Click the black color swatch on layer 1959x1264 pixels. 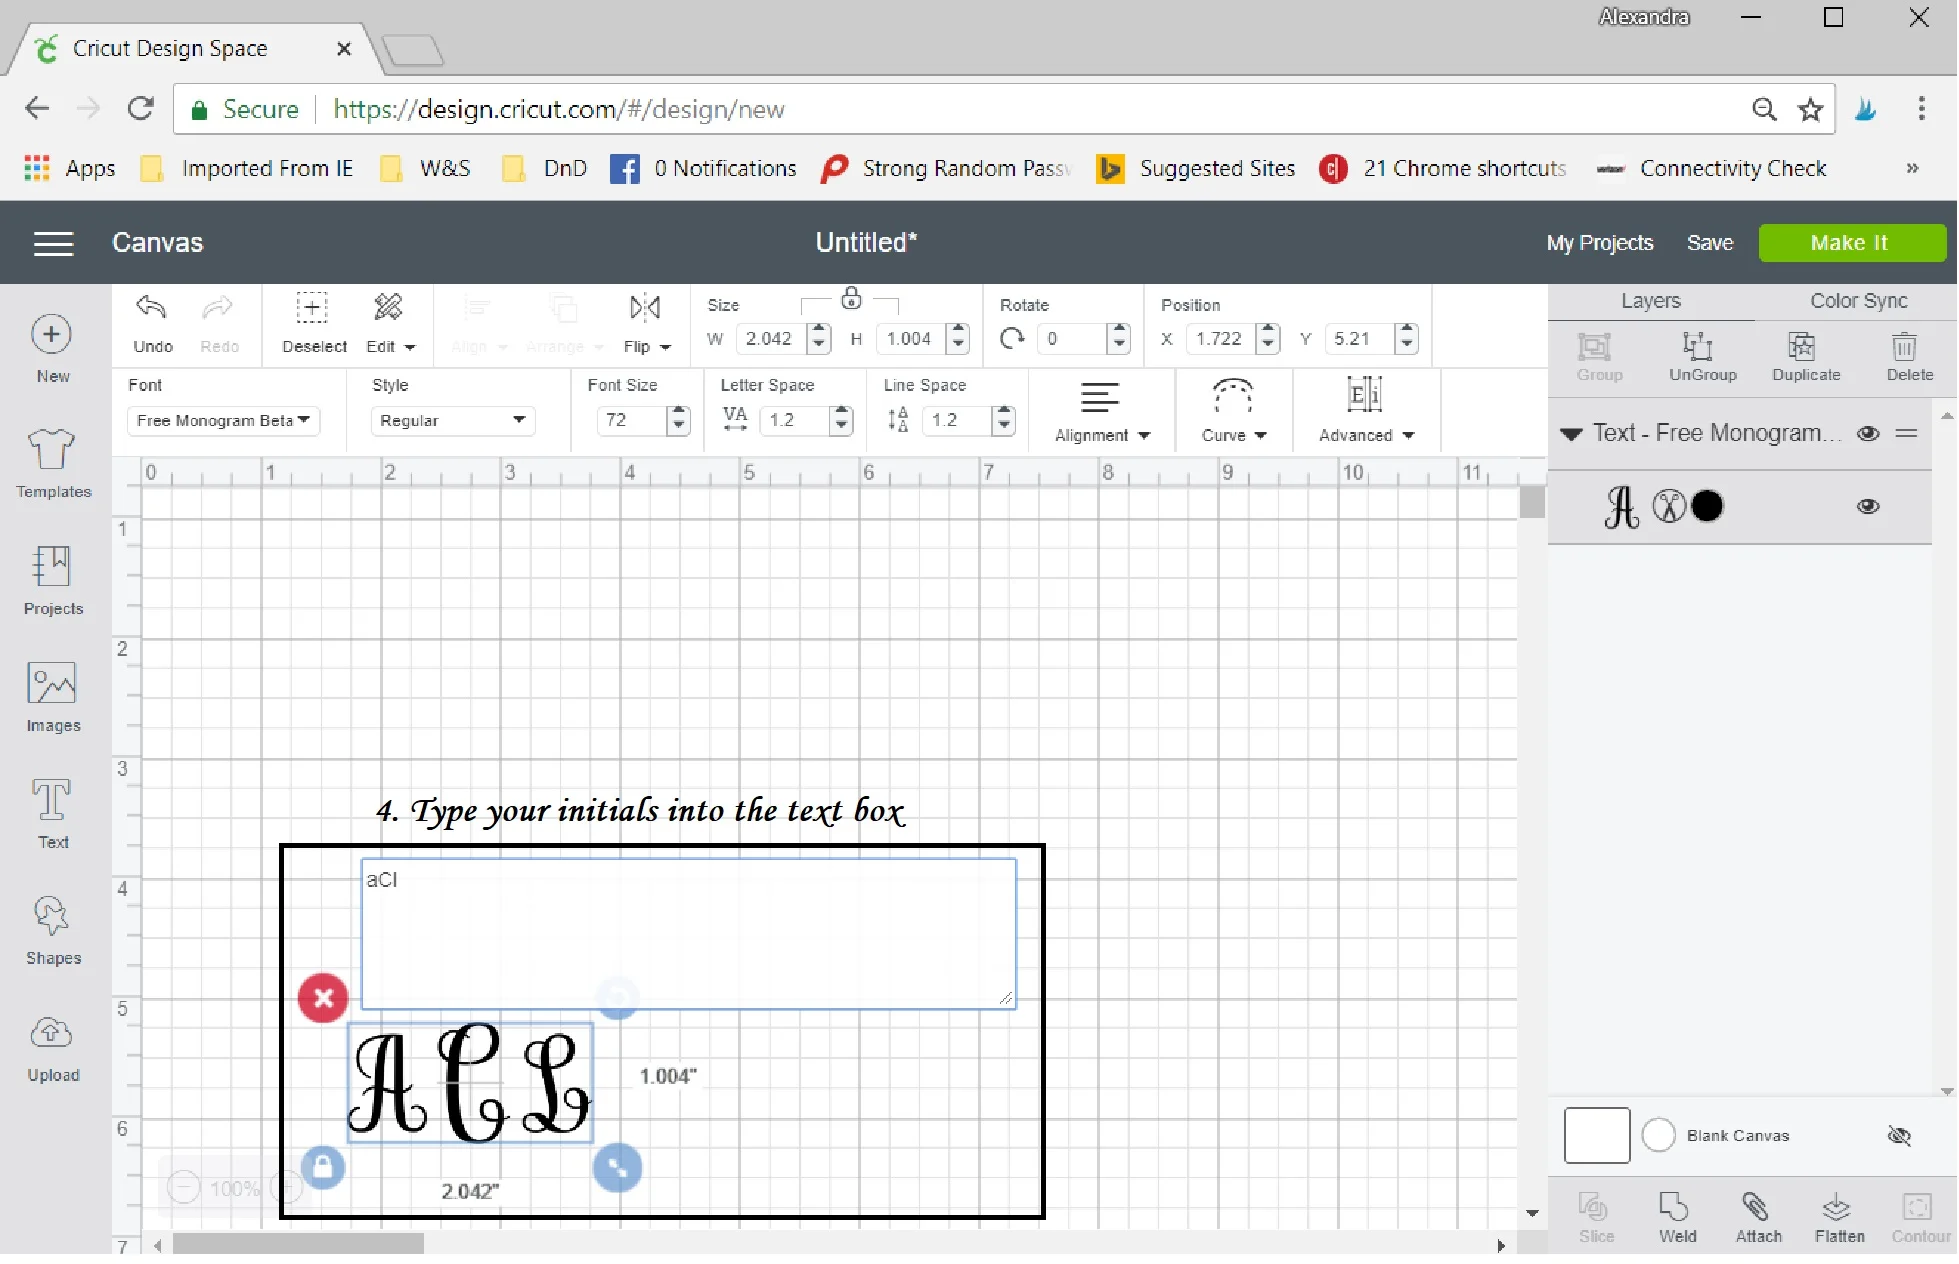[1707, 506]
